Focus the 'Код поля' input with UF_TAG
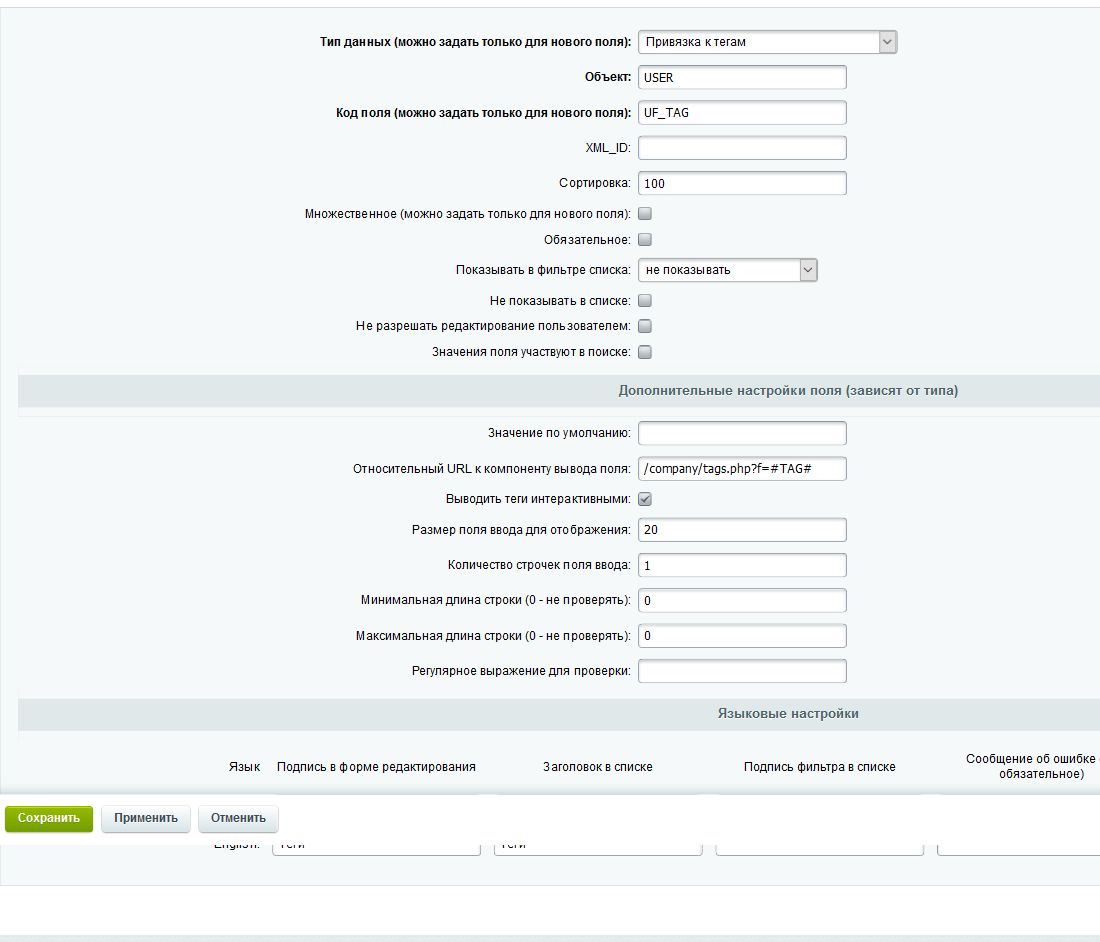This screenshot has width=1100, height=942. tap(742, 113)
